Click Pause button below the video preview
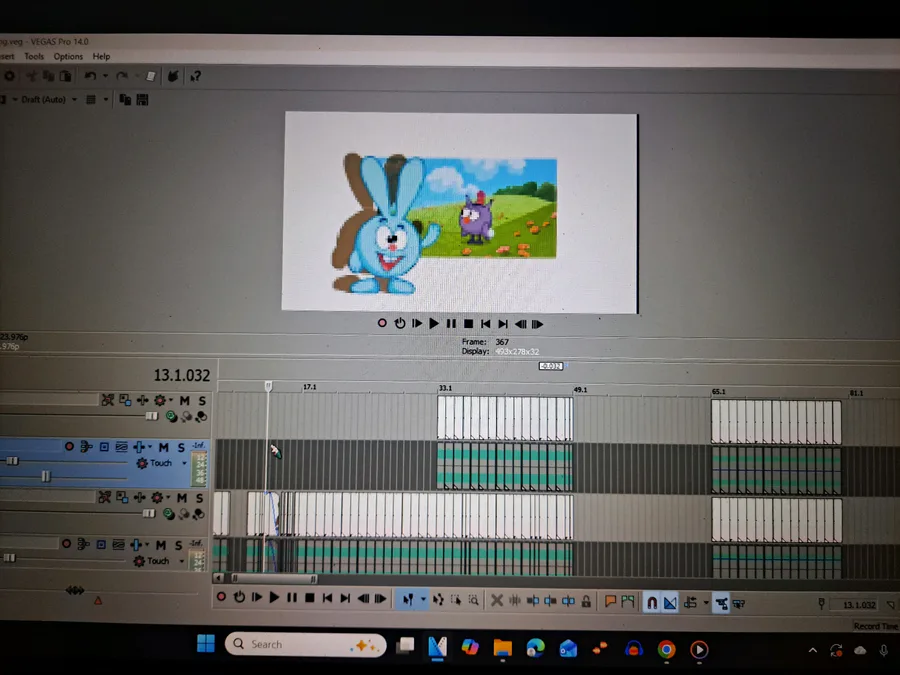This screenshot has height=675, width=900. (451, 324)
